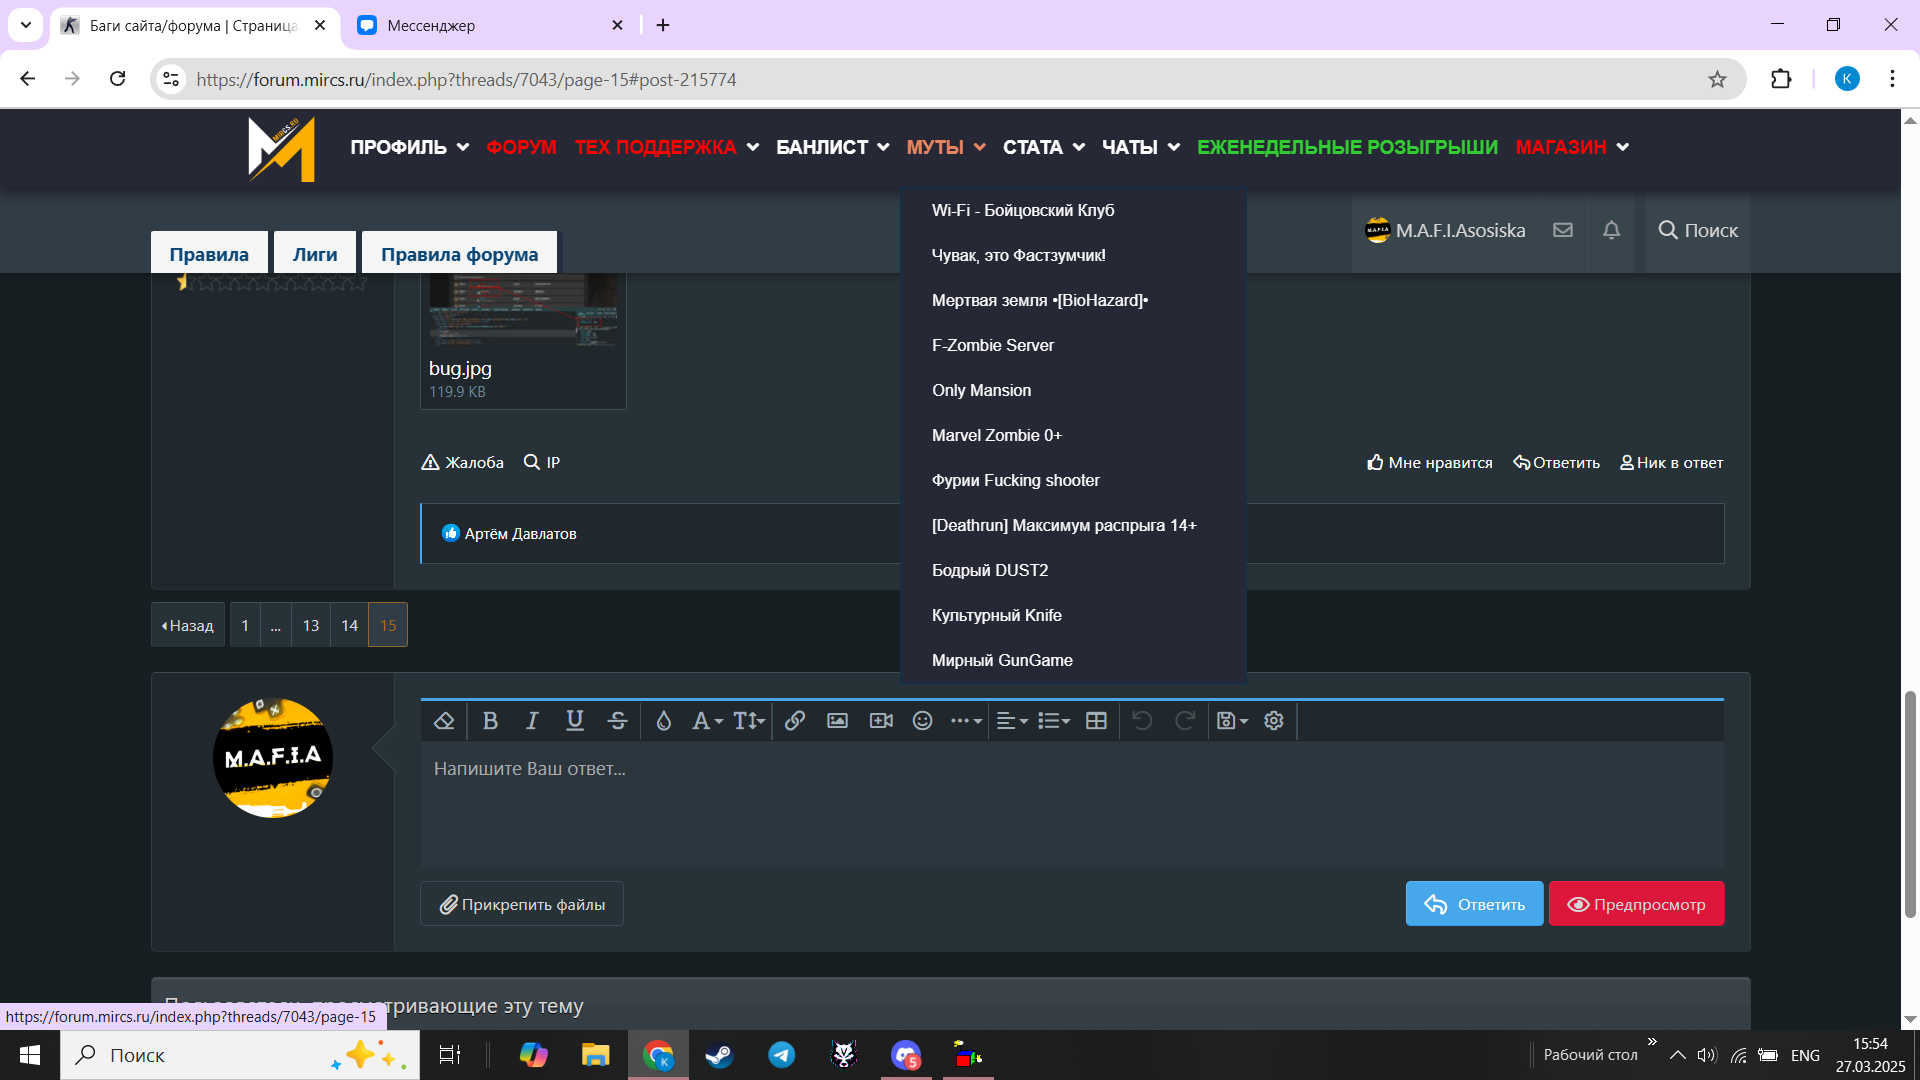Toggle bold formatting in the editor
This screenshot has width=1920, height=1080.
click(490, 721)
